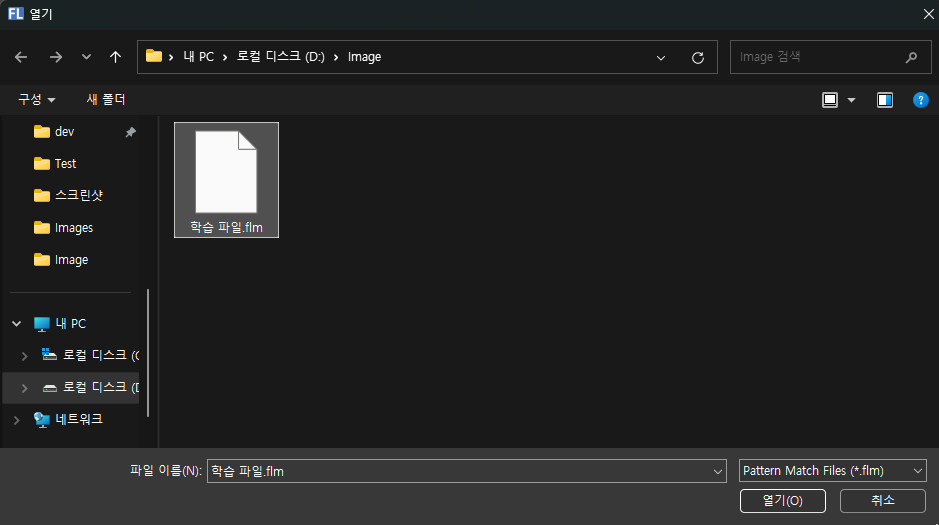The width and height of the screenshot is (939, 525).
Task: Open the chevron after 로컬 디스크 (D:) breadcrumb
Action: tap(336, 57)
